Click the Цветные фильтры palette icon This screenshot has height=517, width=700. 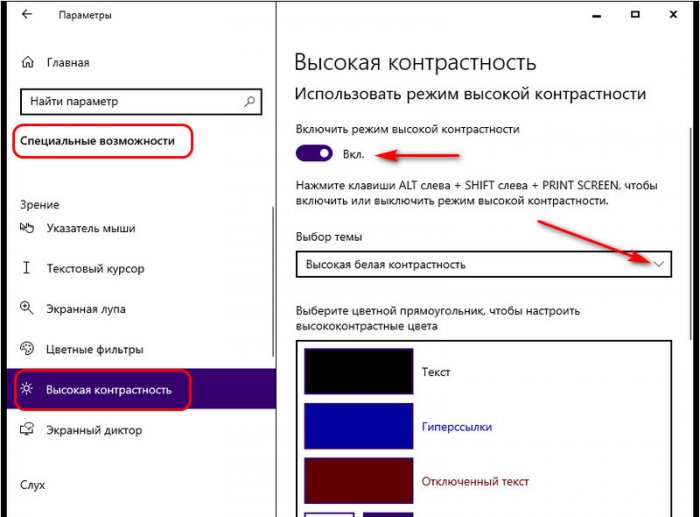27,350
